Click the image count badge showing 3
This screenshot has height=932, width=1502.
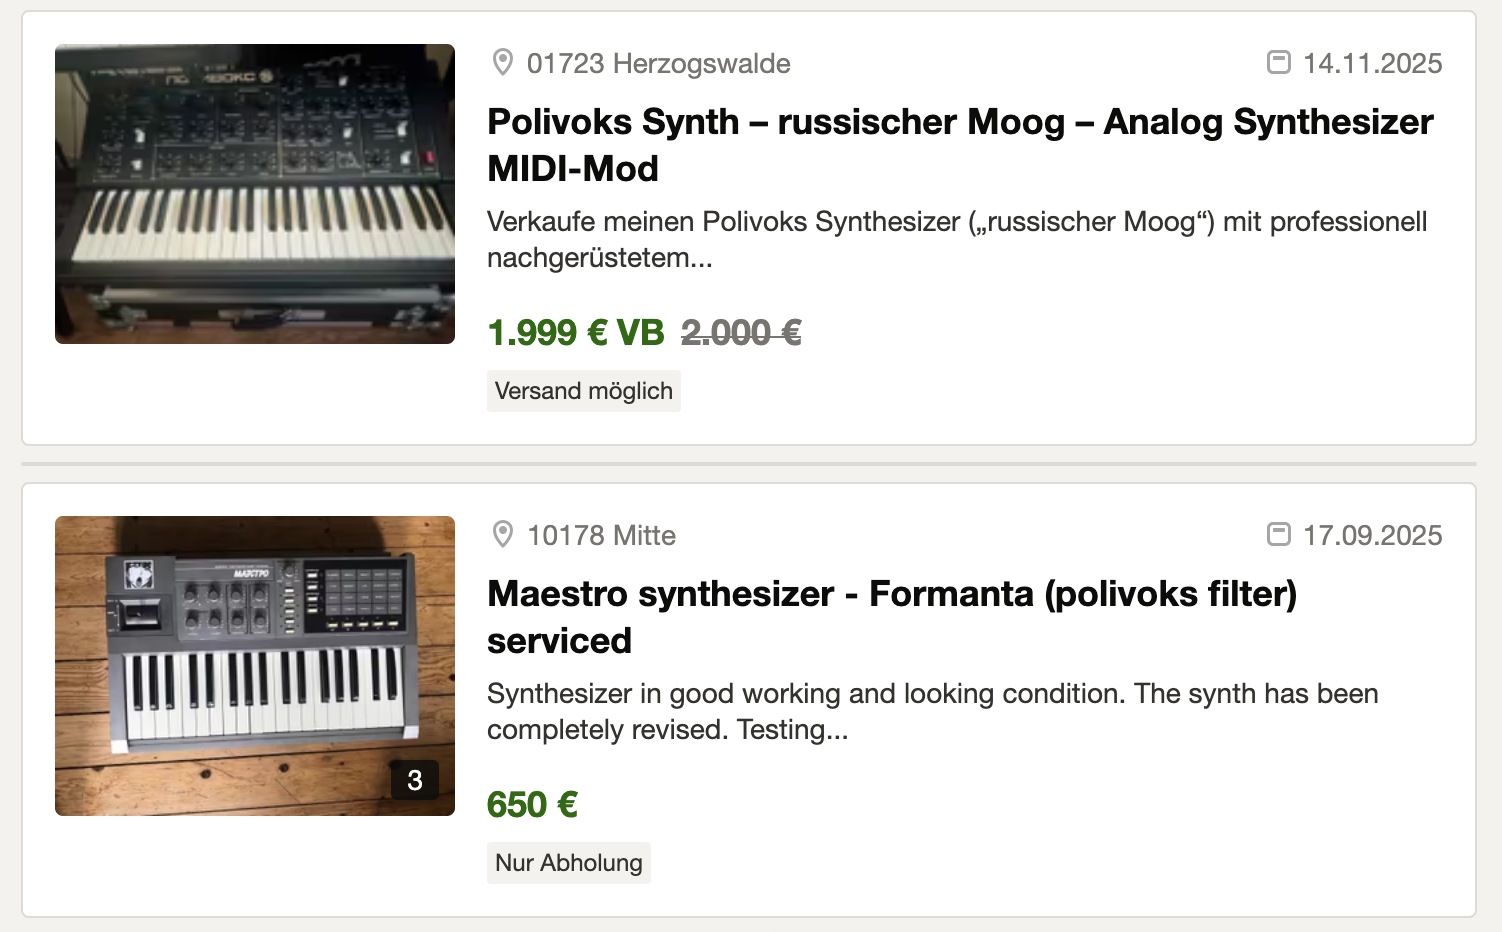[x=415, y=780]
